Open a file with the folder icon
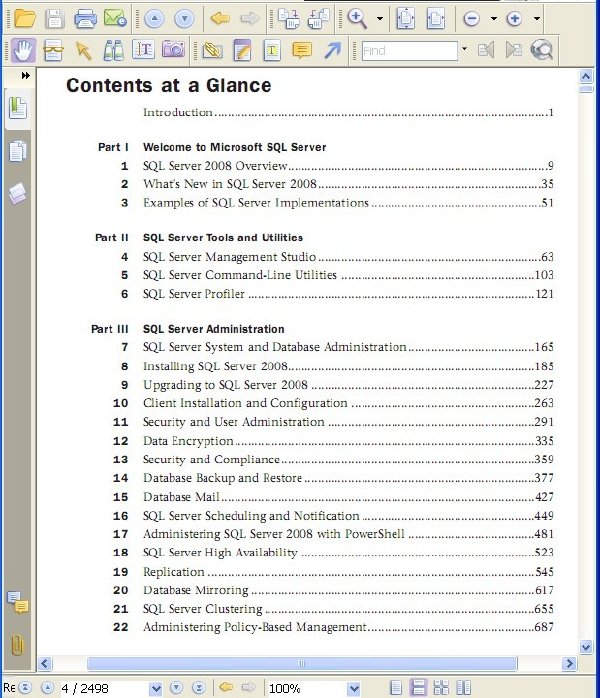Screen dimensions: 600x698 click(x=24, y=18)
